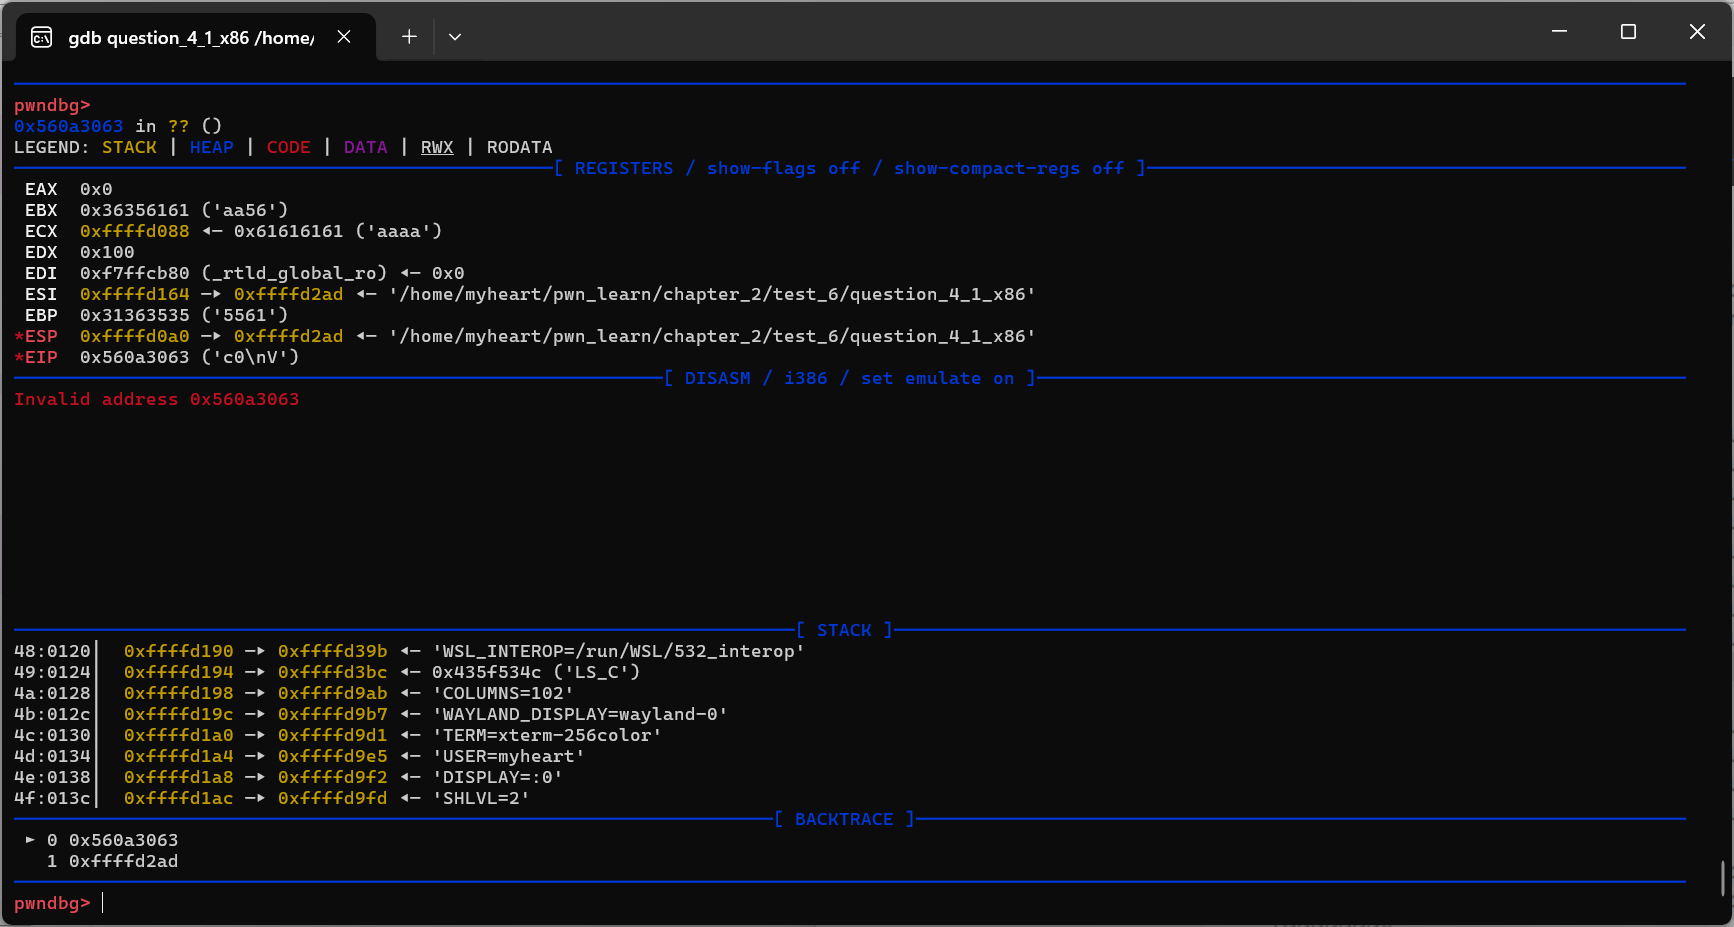Click the address 0x560a3063 at top
The height and width of the screenshot is (927, 1734).
[69, 126]
